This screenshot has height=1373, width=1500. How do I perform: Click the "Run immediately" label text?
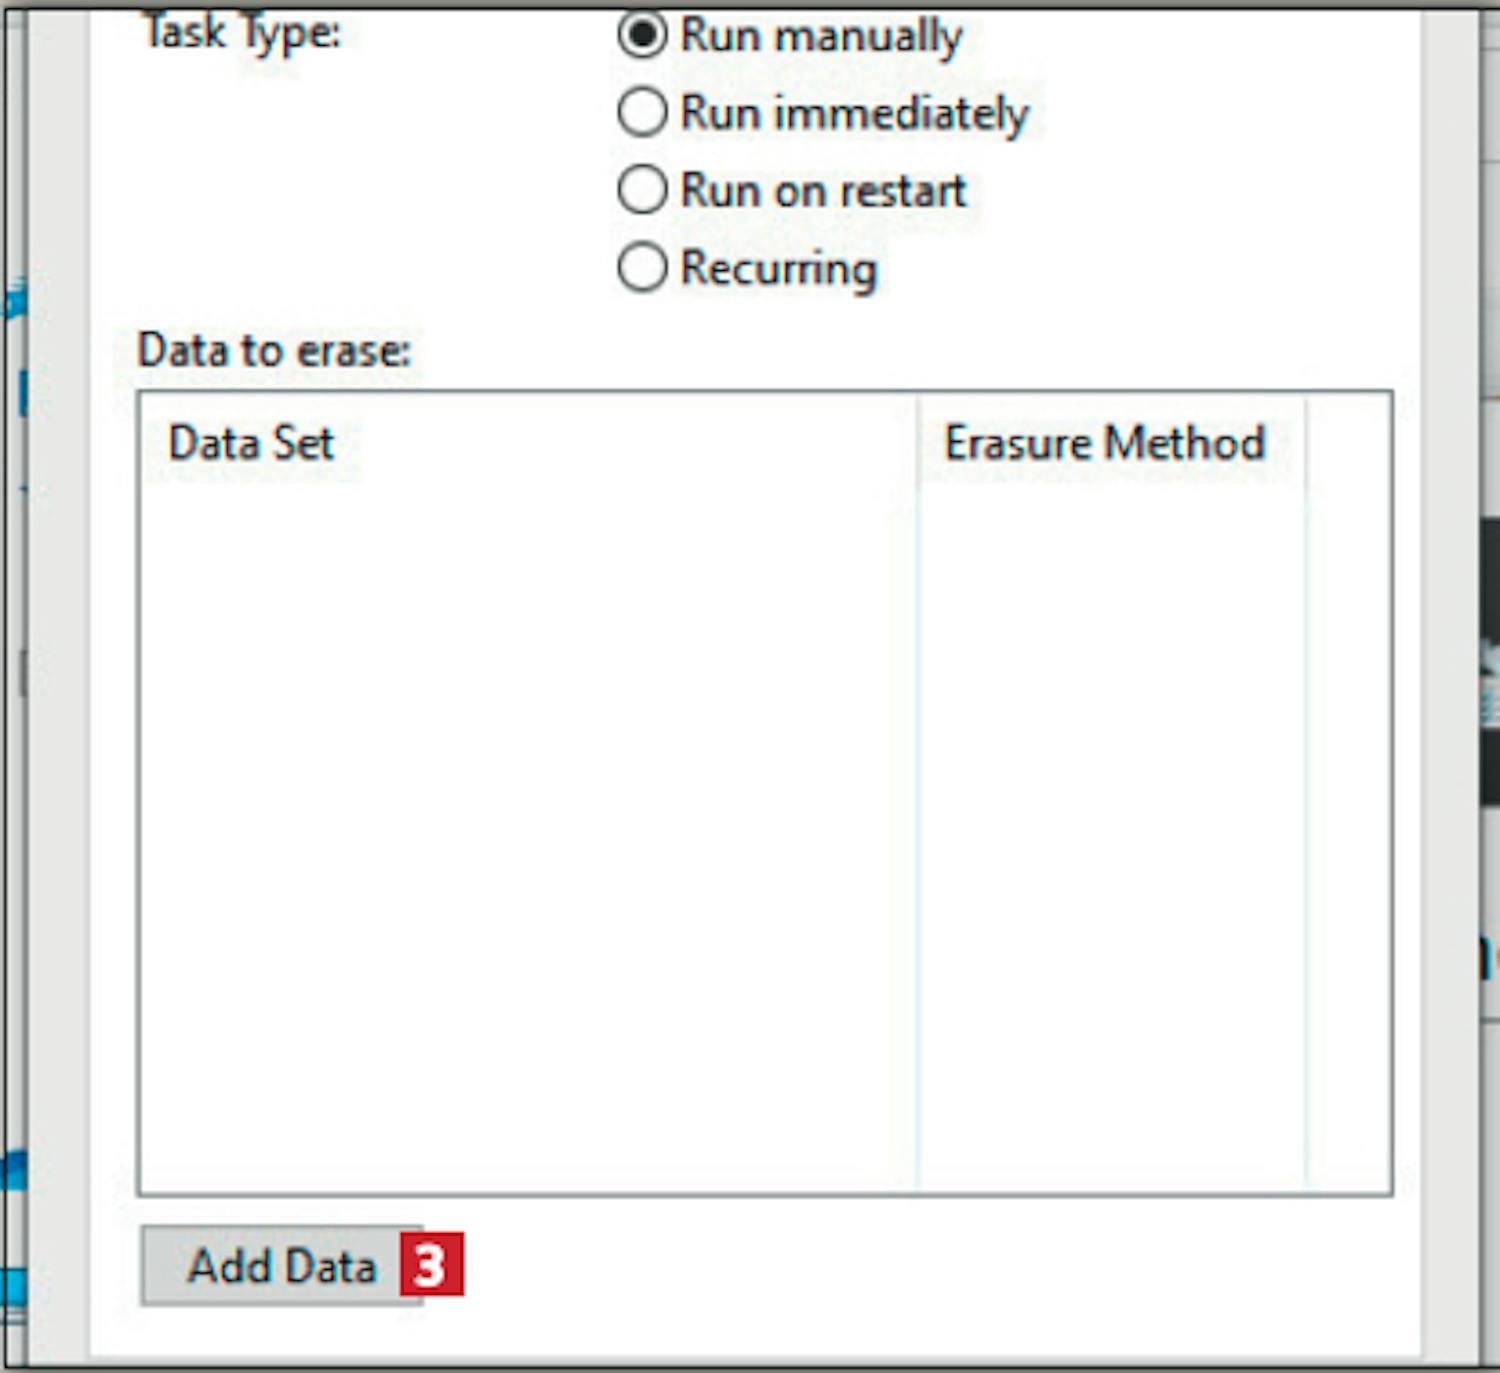[x=855, y=112]
